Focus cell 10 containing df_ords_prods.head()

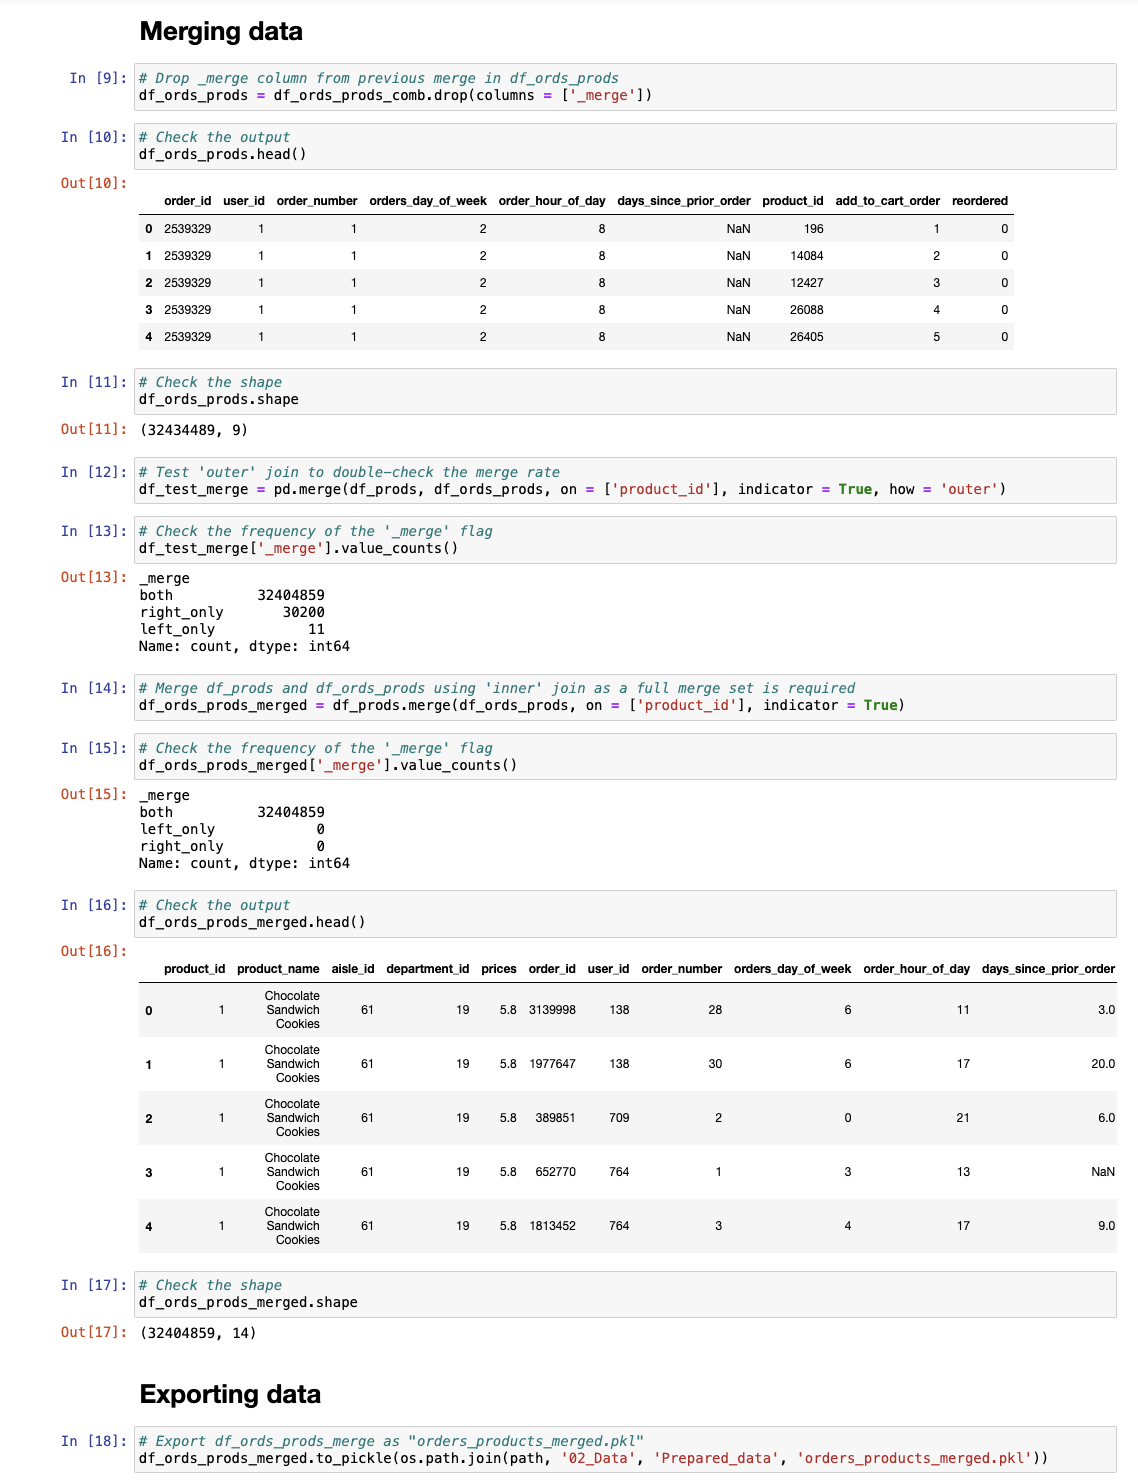pyautogui.click(x=625, y=146)
